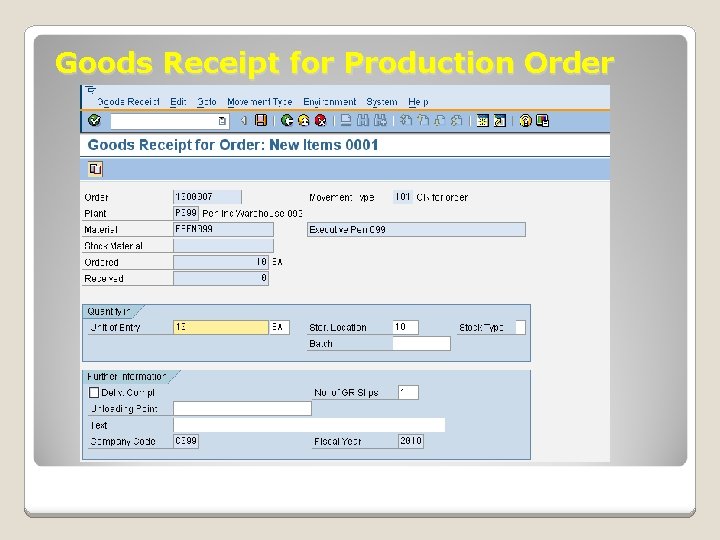Click the Fiscal Year field
This screenshot has height=540, width=720.
click(x=411, y=441)
